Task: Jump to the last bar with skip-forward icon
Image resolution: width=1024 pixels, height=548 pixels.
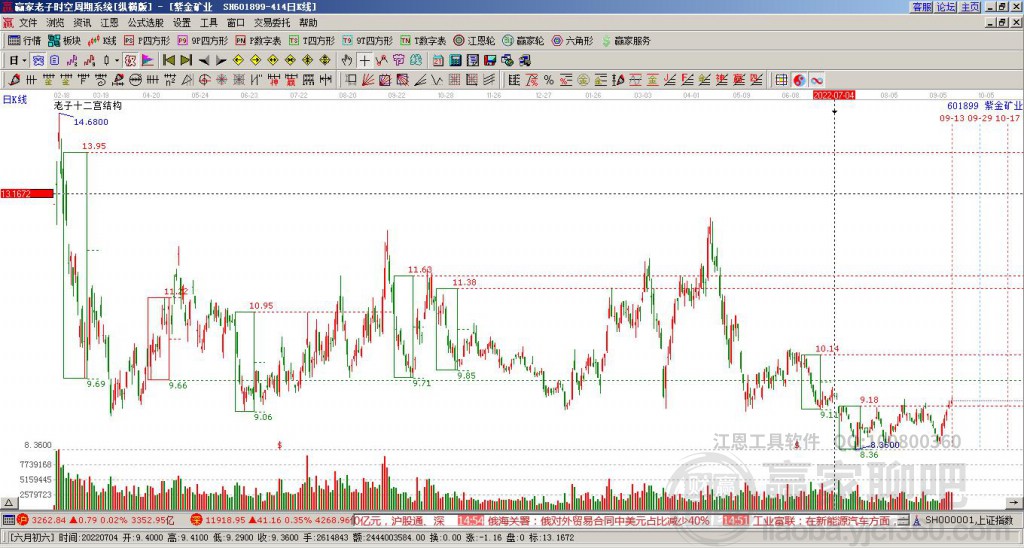Action: [186, 60]
